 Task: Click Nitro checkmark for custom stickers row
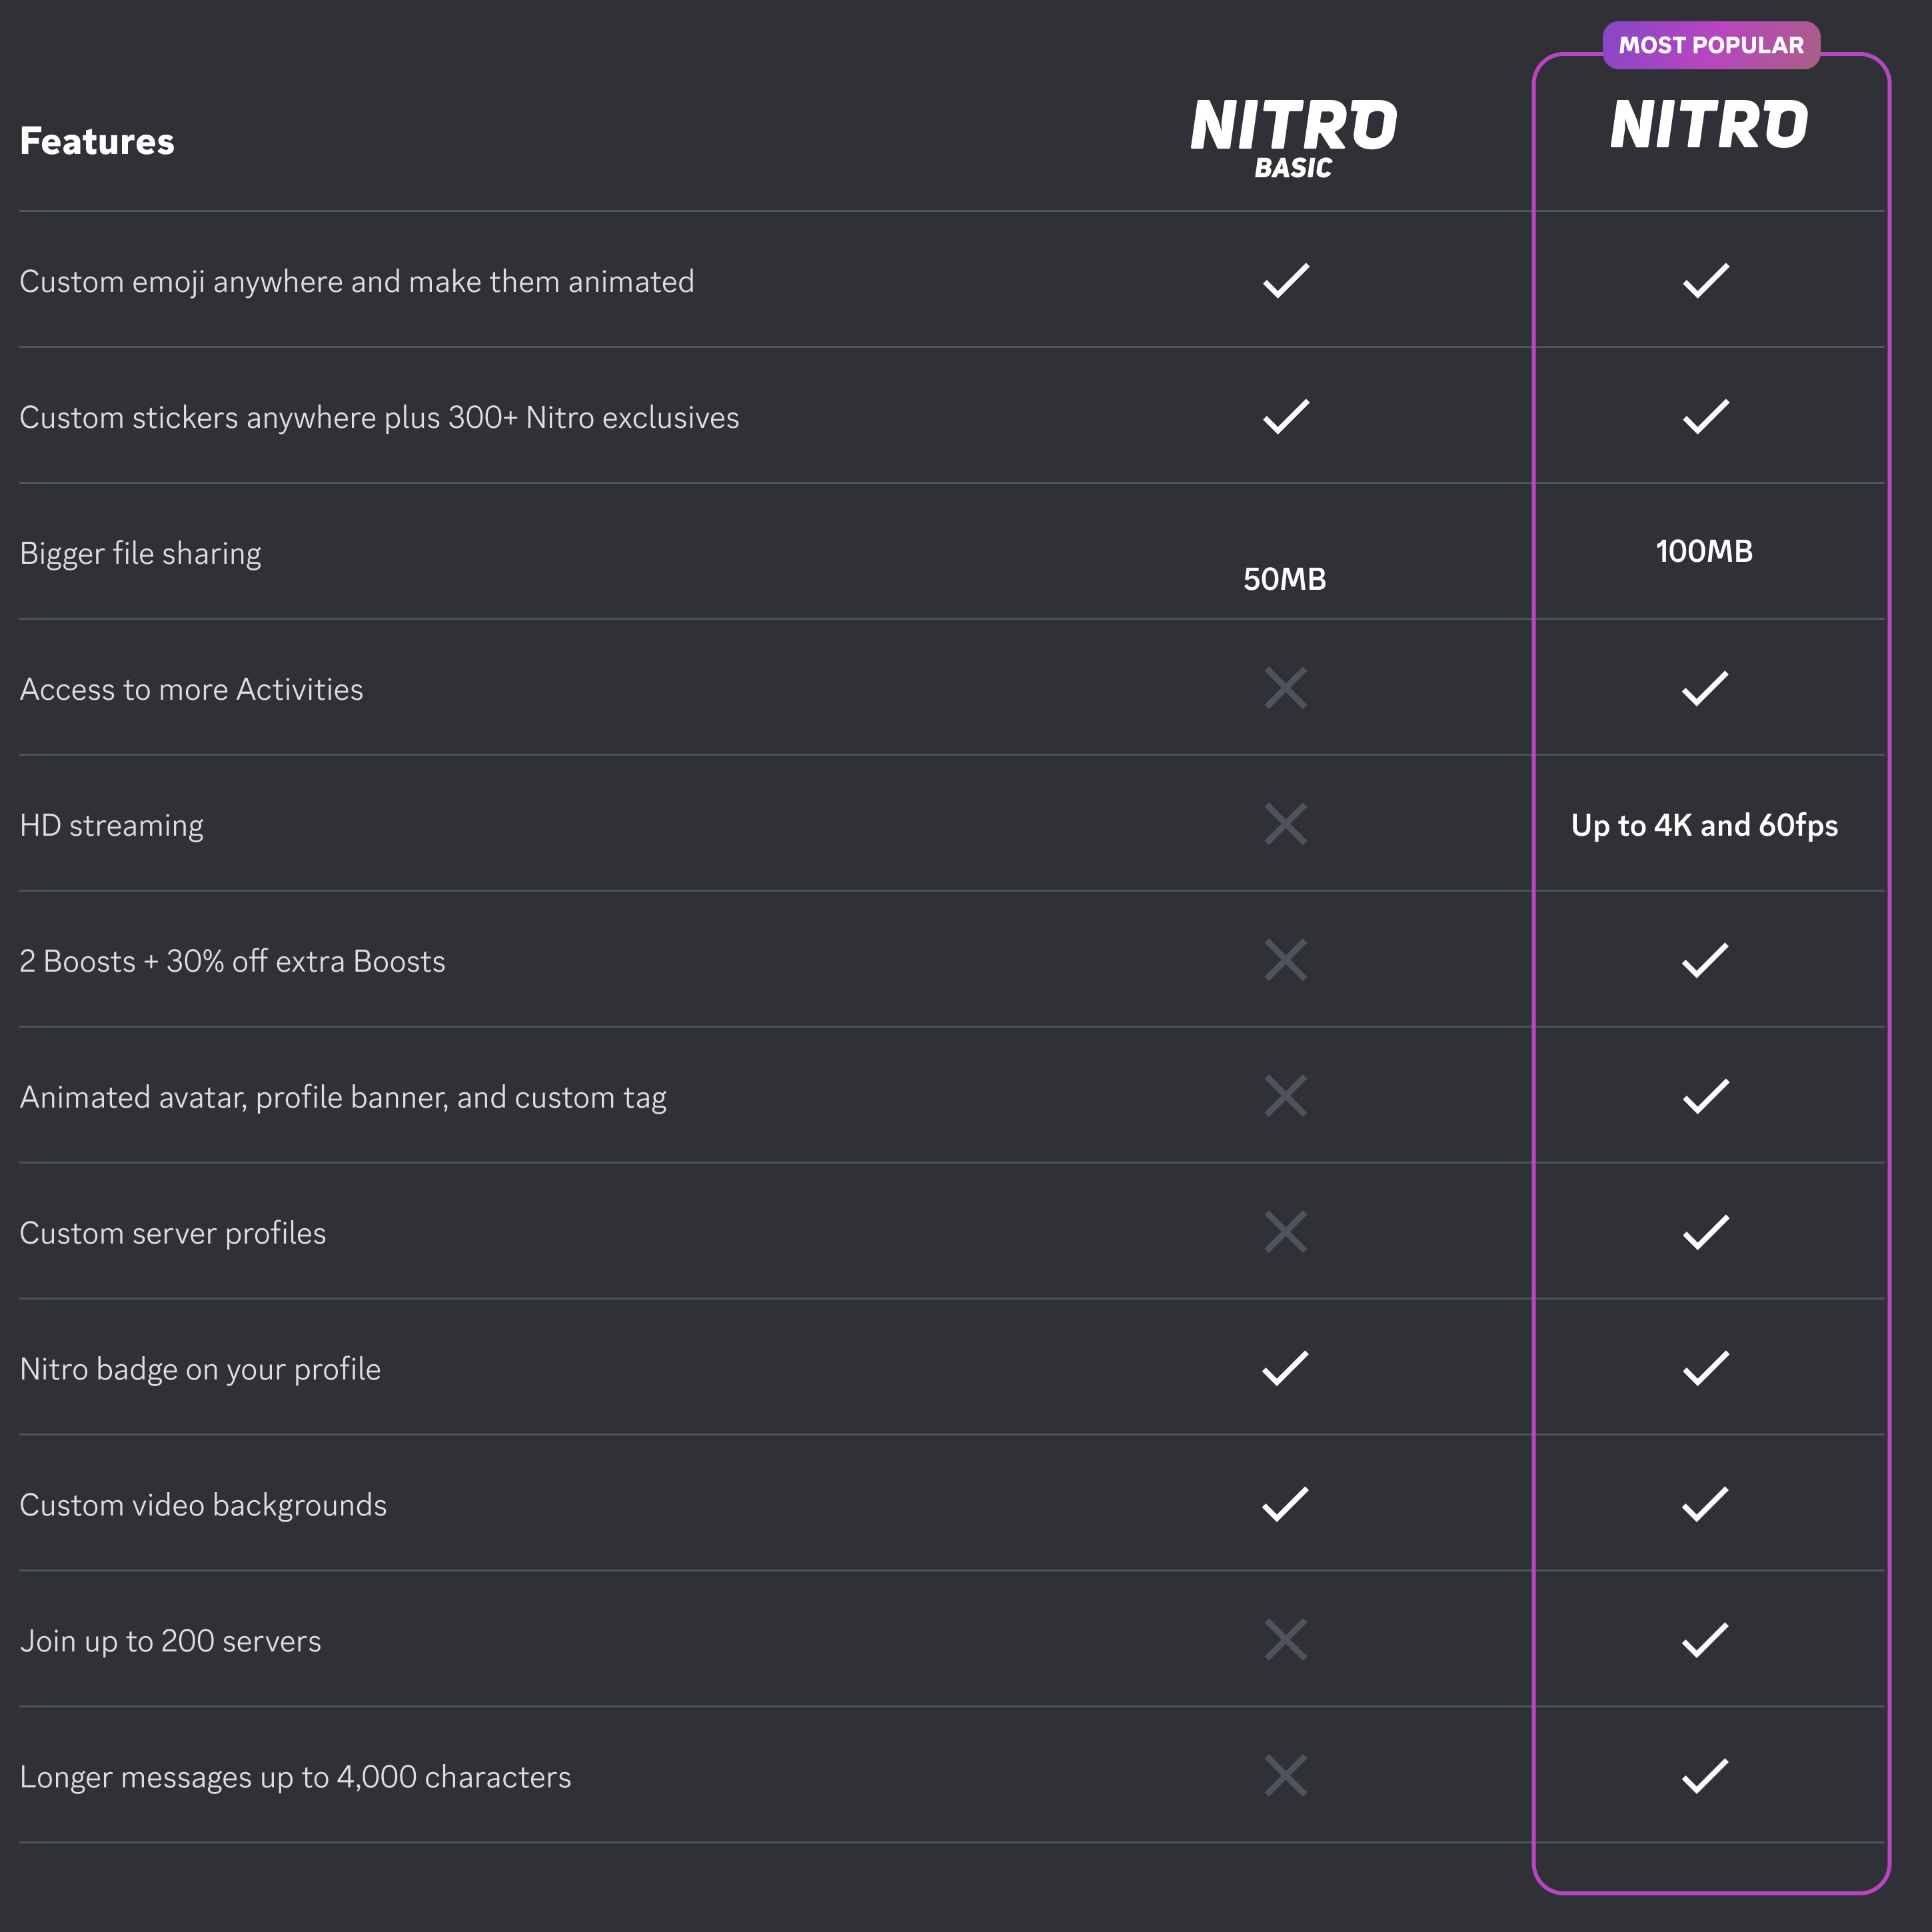point(1705,417)
